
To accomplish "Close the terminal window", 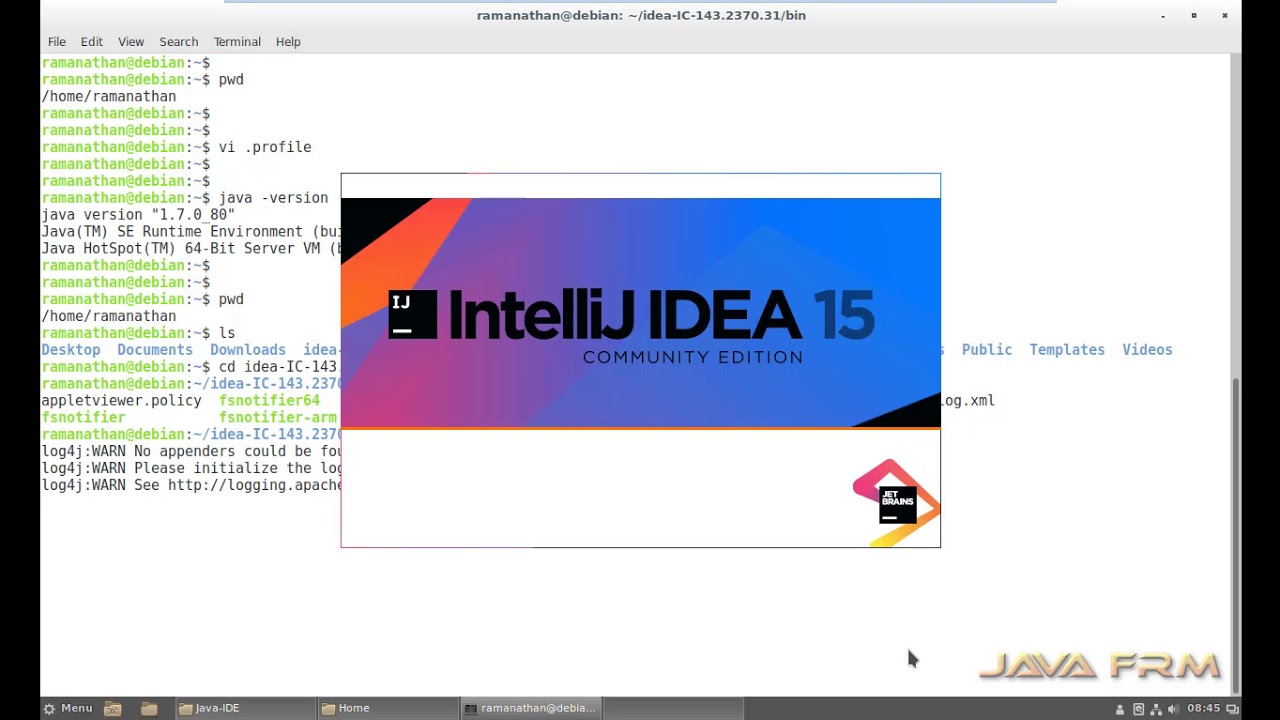I will (x=1225, y=15).
